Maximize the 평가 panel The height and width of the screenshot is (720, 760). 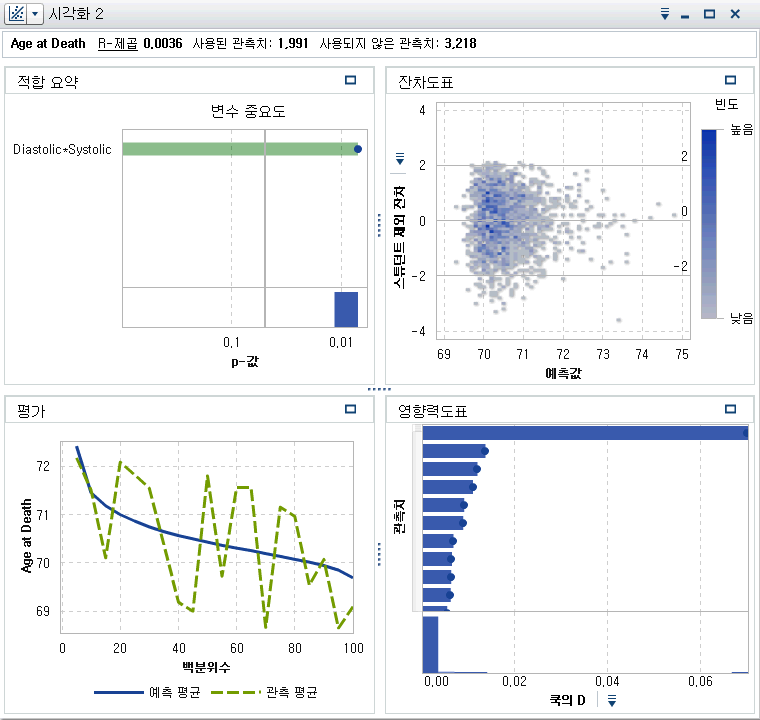point(350,409)
